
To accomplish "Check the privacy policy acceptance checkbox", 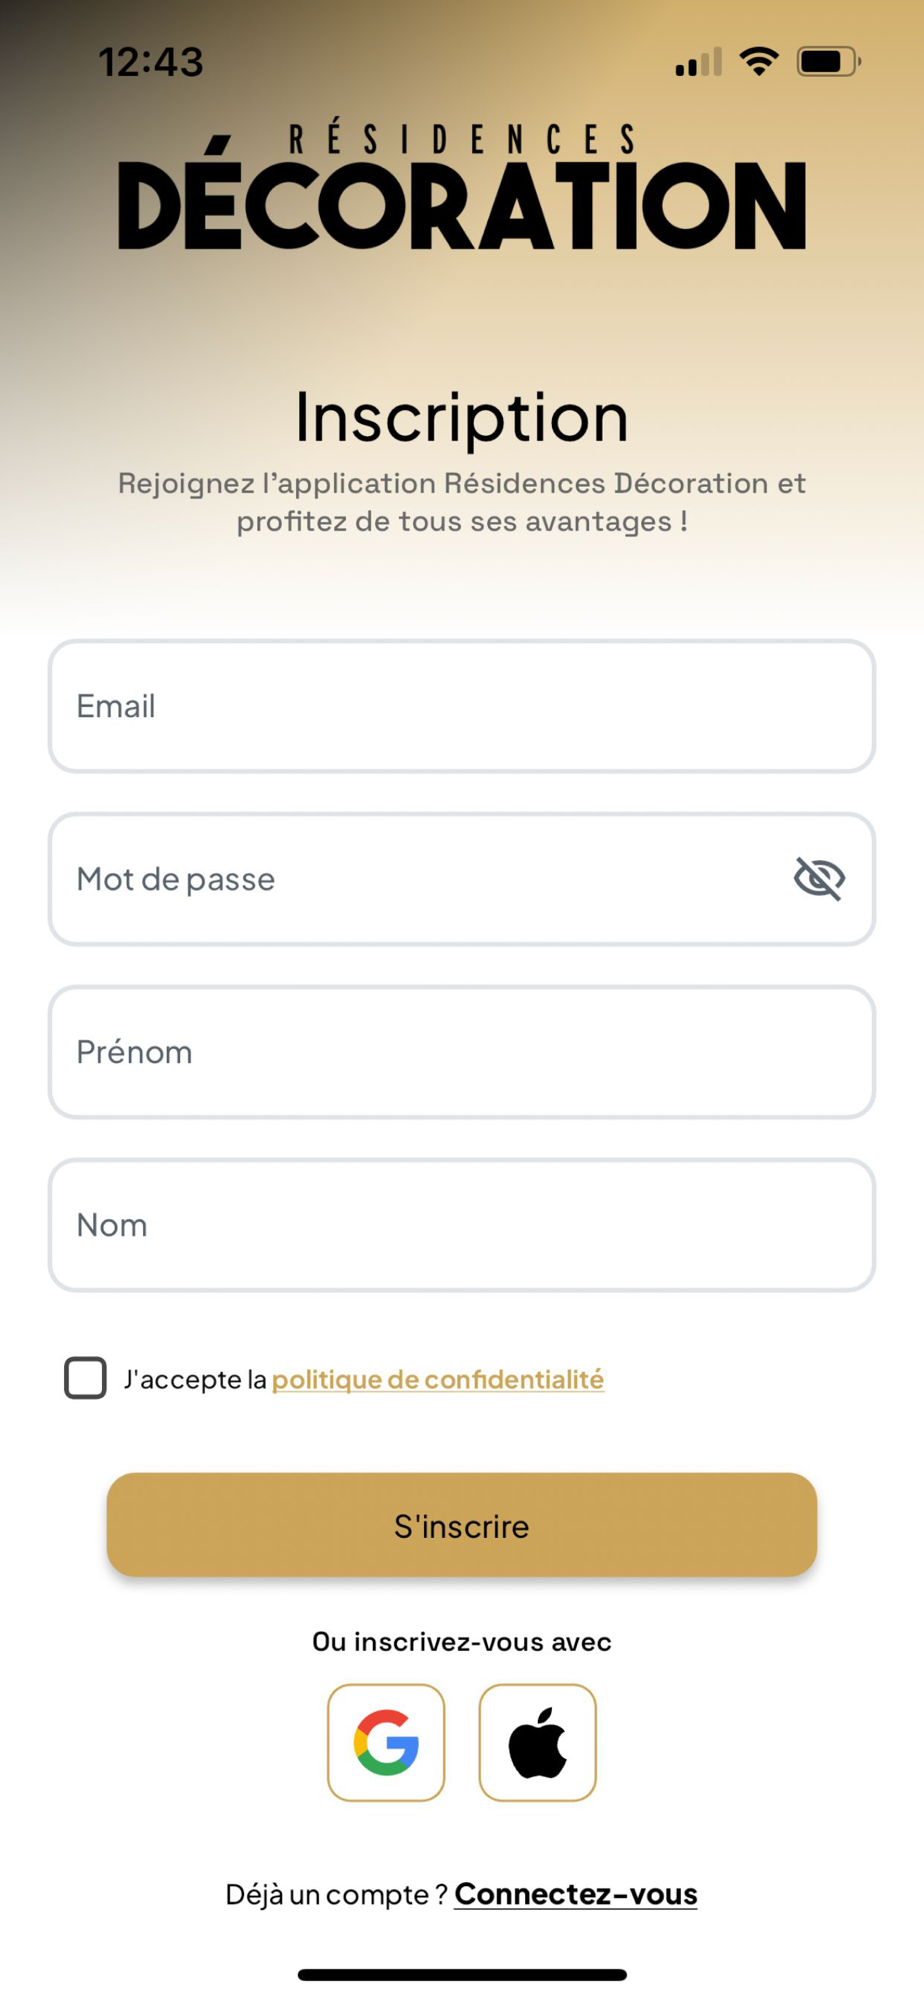I will [86, 1378].
